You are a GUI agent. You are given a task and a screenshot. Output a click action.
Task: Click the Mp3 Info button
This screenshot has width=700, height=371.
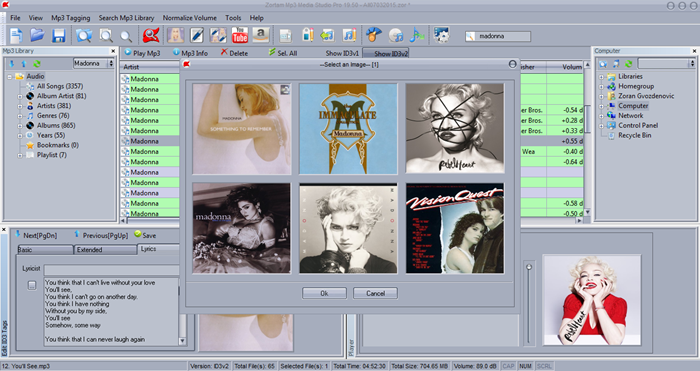click(x=191, y=53)
